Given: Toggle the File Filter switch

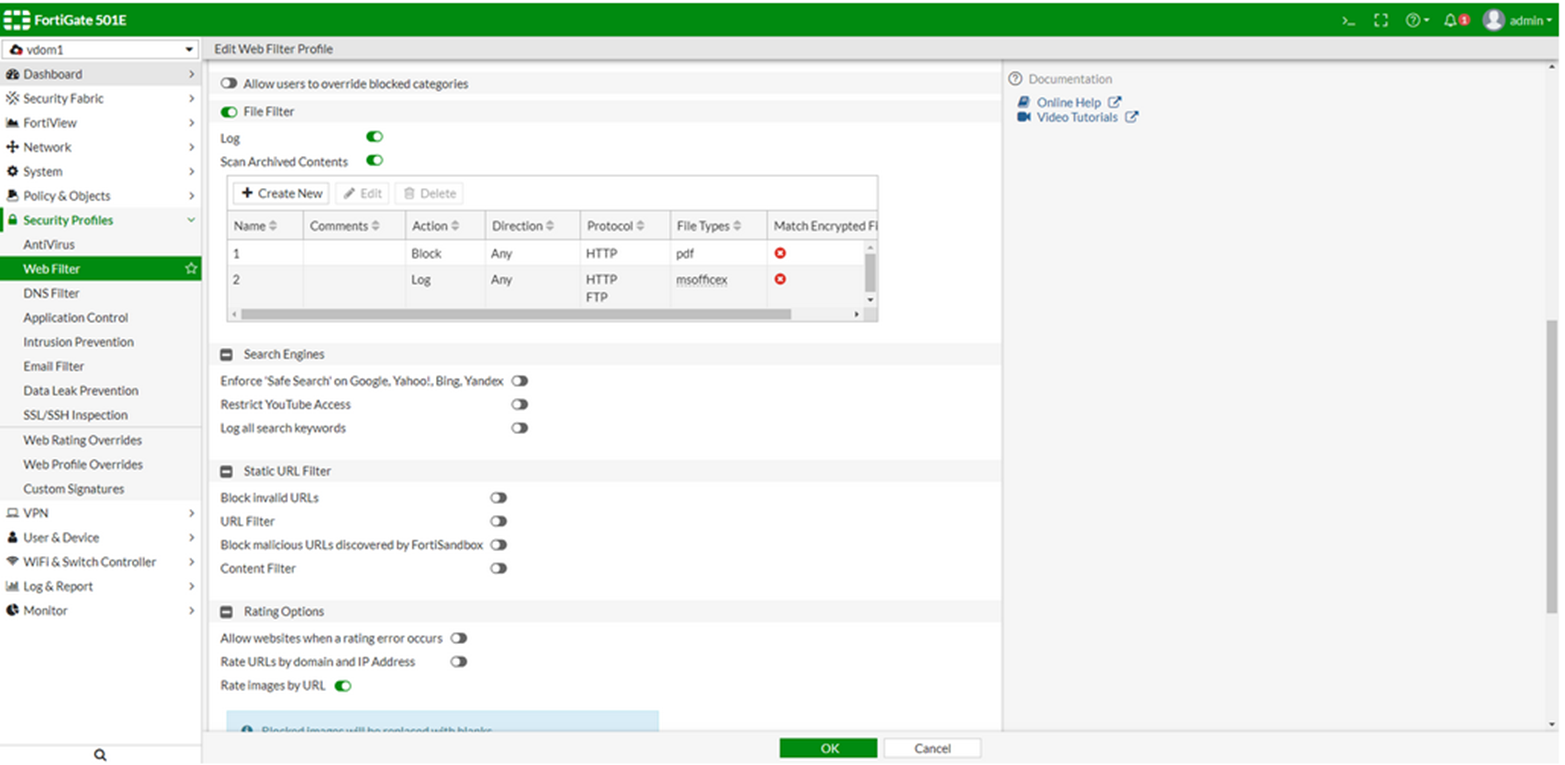Looking at the screenshot, I should click(229, 112).
